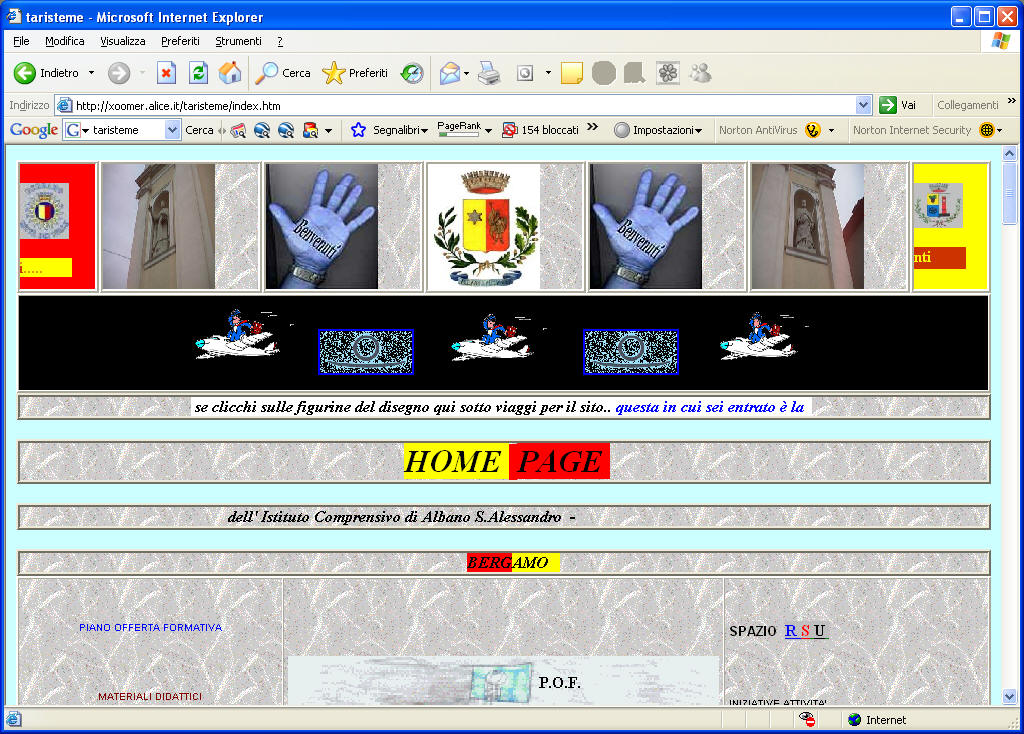Open the Visualizza menu

(122, 41)
